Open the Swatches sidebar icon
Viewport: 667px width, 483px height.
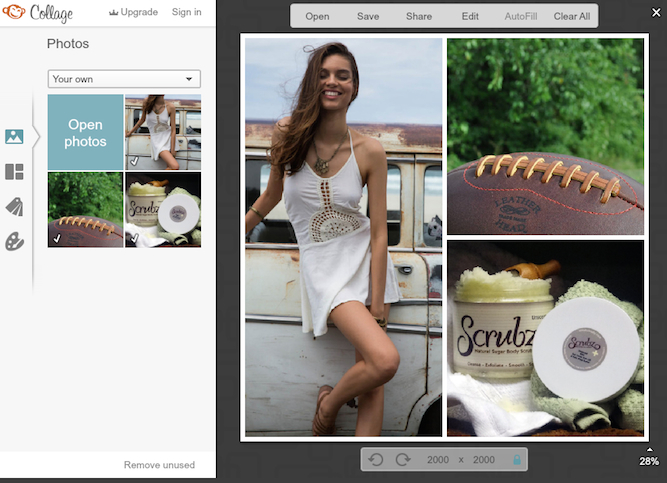(14, 207)
